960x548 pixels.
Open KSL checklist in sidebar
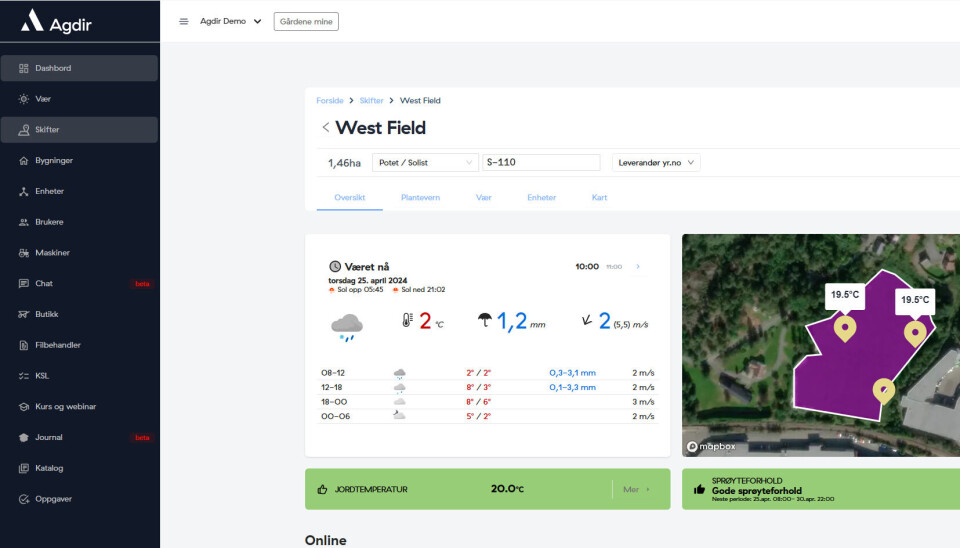[x=43, y=376]
